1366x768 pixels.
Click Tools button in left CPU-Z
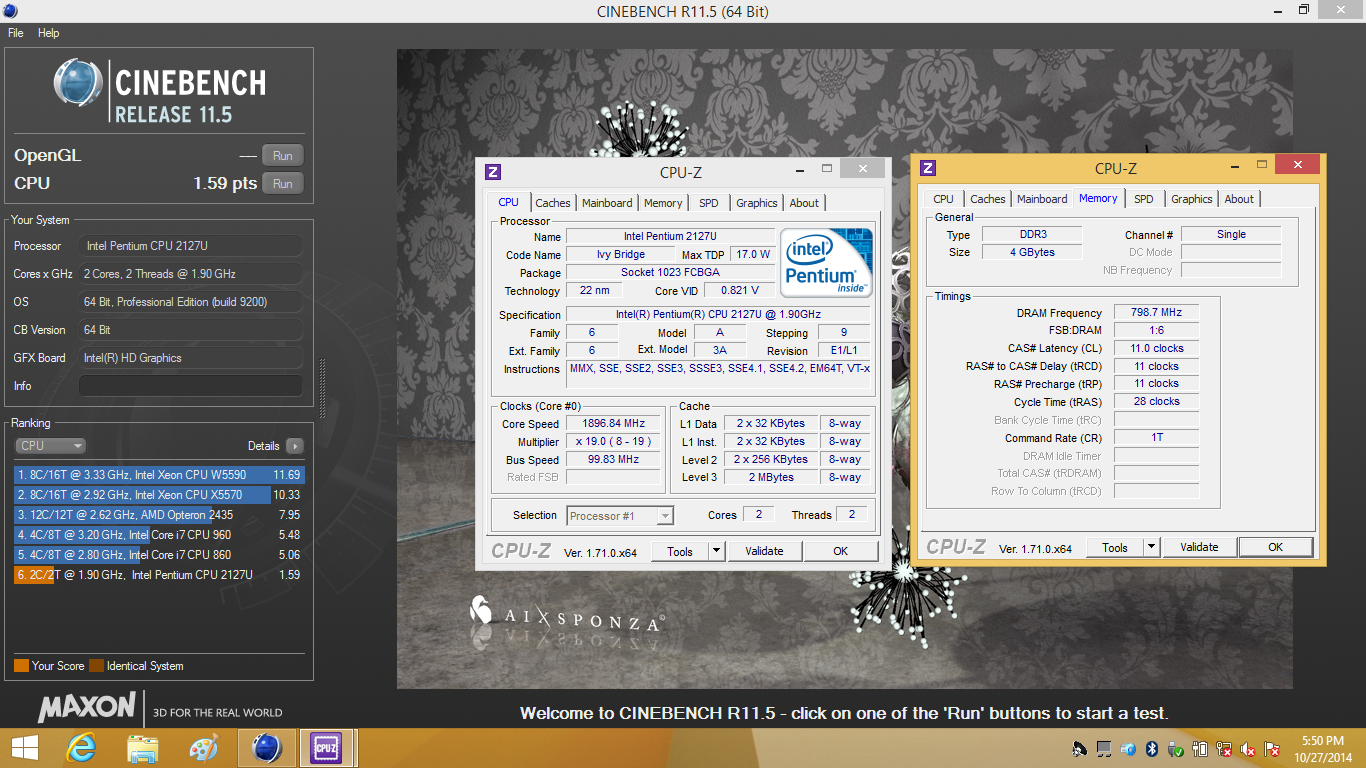[x=680, y=551]
